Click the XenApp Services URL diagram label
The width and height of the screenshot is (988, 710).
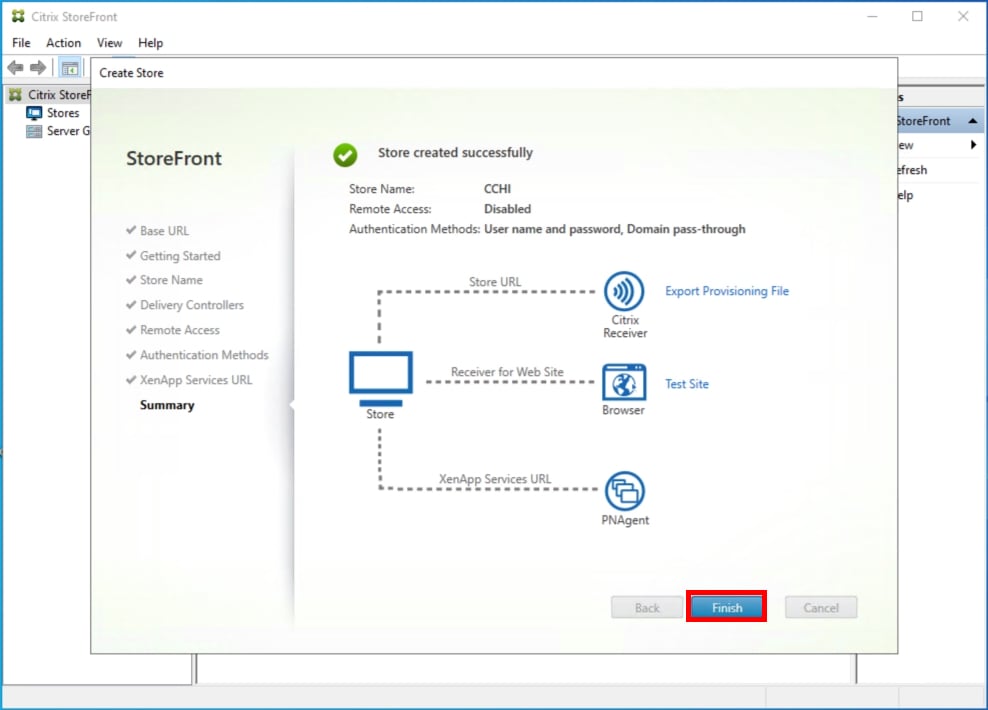495,479
